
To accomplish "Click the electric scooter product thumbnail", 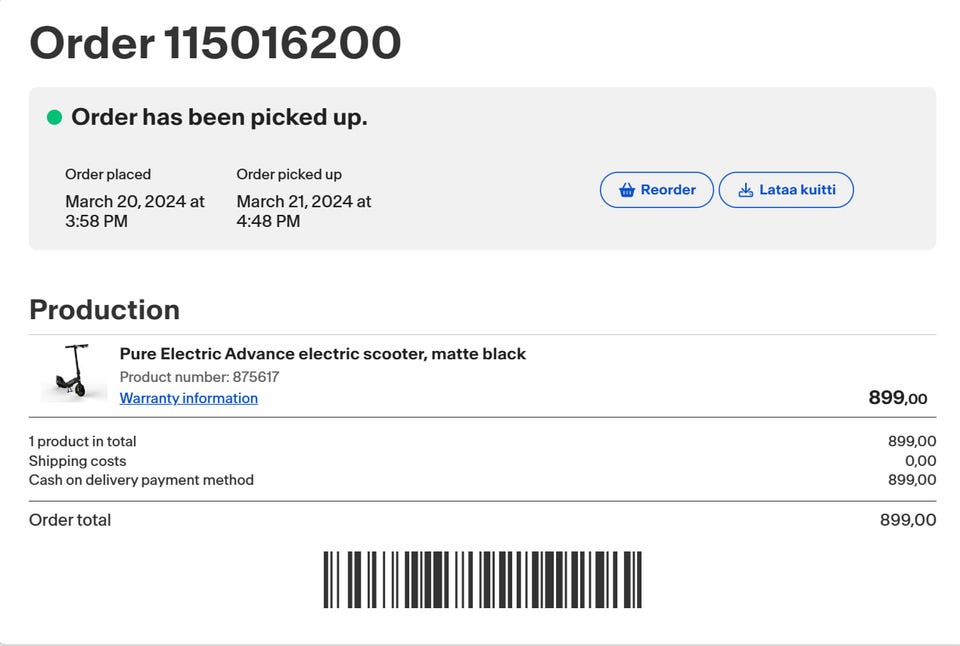I will click(74, 372).
